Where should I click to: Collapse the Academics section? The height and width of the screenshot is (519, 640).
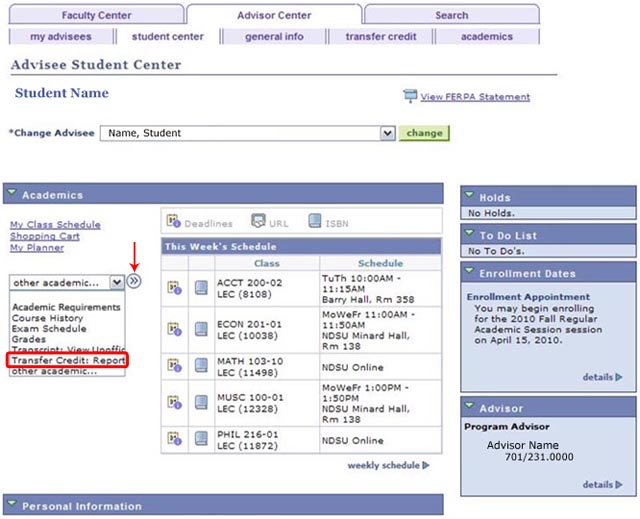click(12, 195)
